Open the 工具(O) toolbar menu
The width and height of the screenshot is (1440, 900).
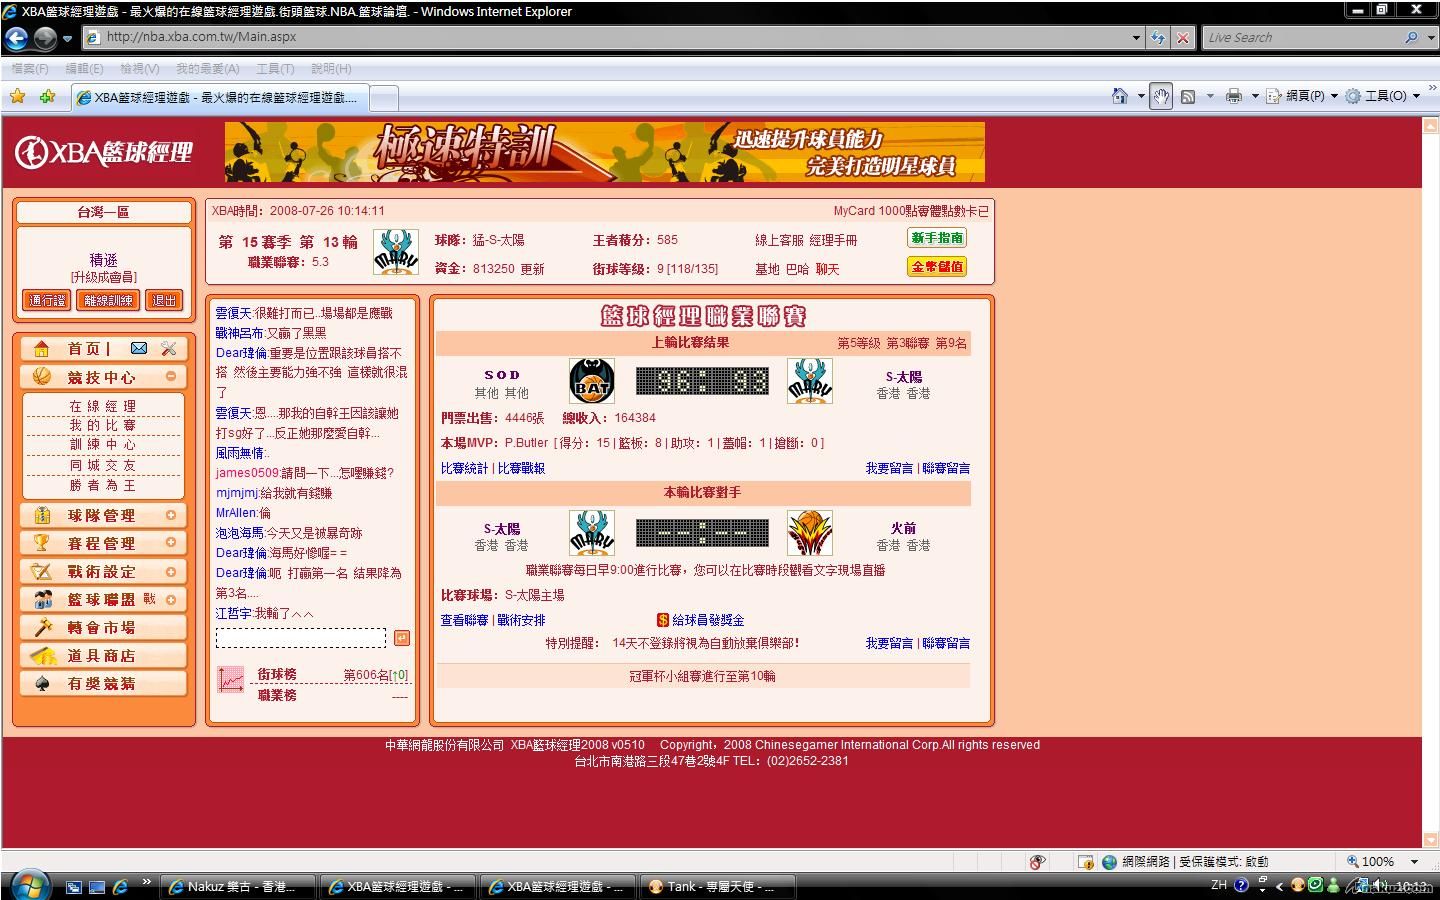pos(1384,96)
